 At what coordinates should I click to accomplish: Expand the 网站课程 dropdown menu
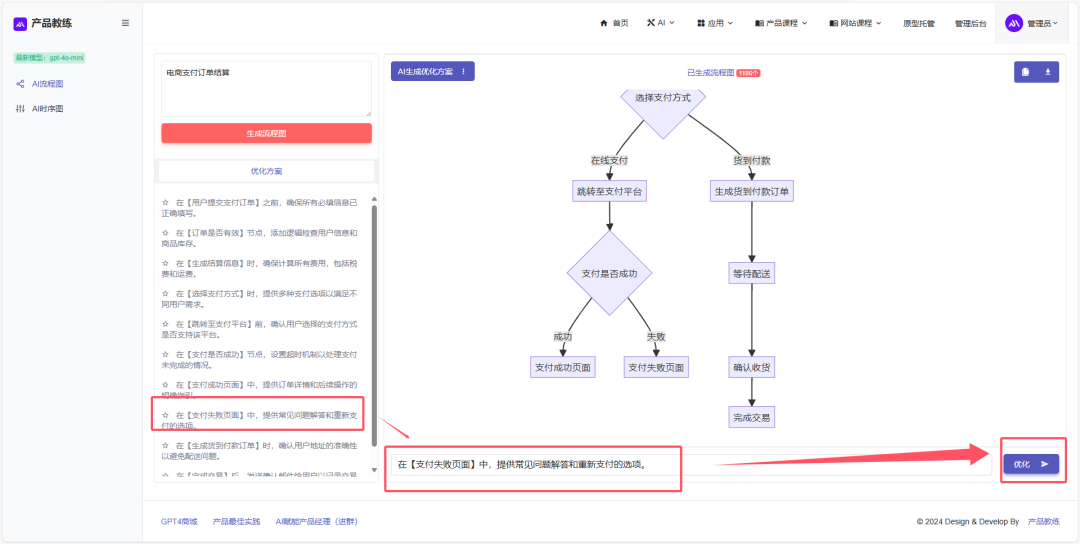coord(855,23)
